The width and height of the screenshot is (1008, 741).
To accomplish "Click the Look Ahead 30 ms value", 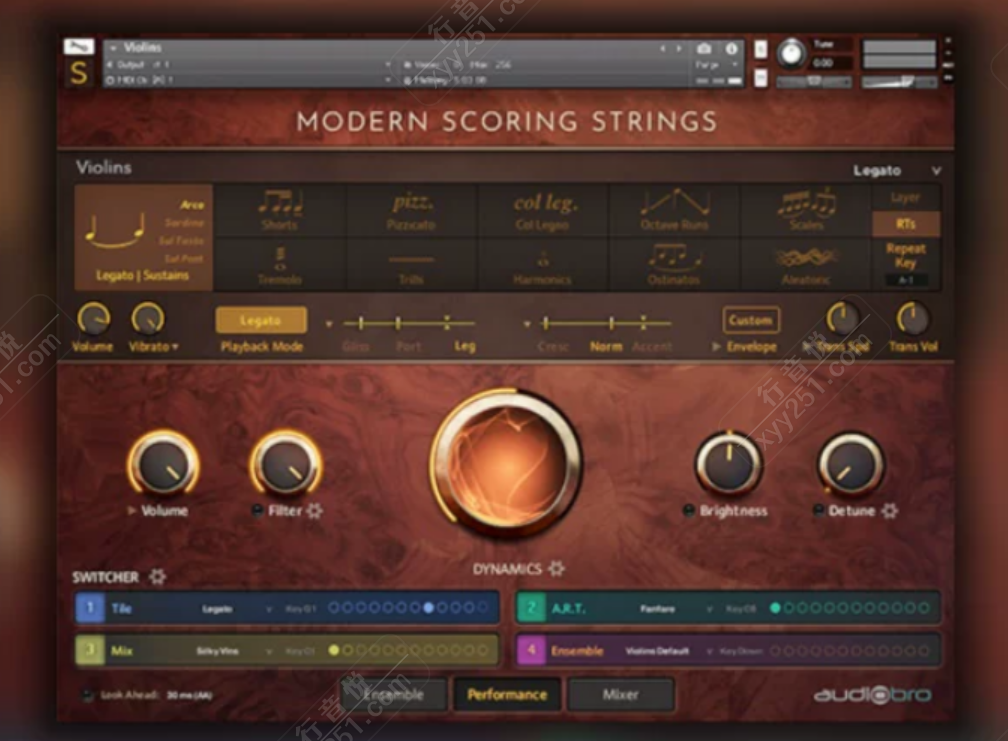I will coord(190,695).
